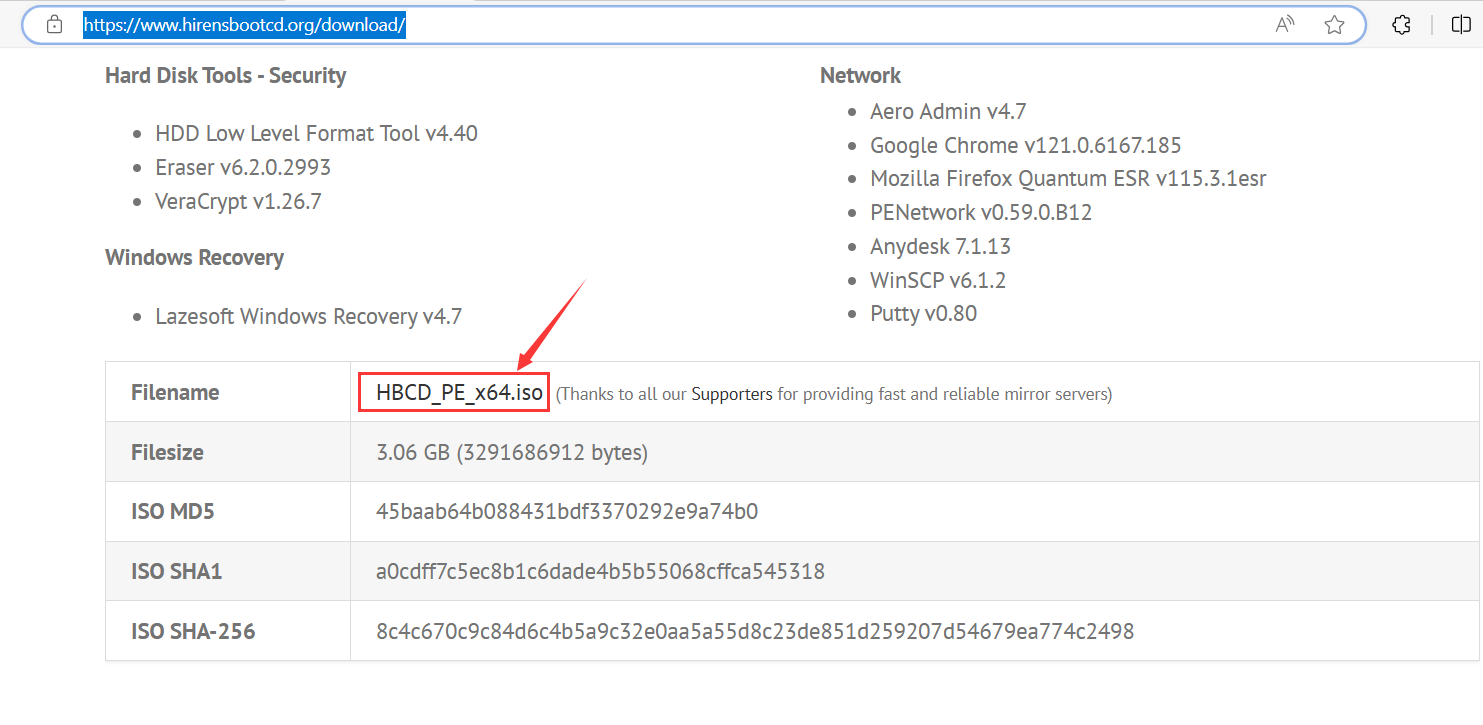
Task: Click the Google Chrome v121.0.6167.185 entry
Action: [1025, 145]
